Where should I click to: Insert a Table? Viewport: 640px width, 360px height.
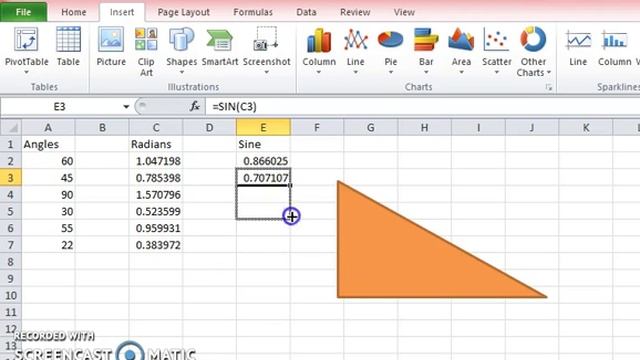[68, 46]
